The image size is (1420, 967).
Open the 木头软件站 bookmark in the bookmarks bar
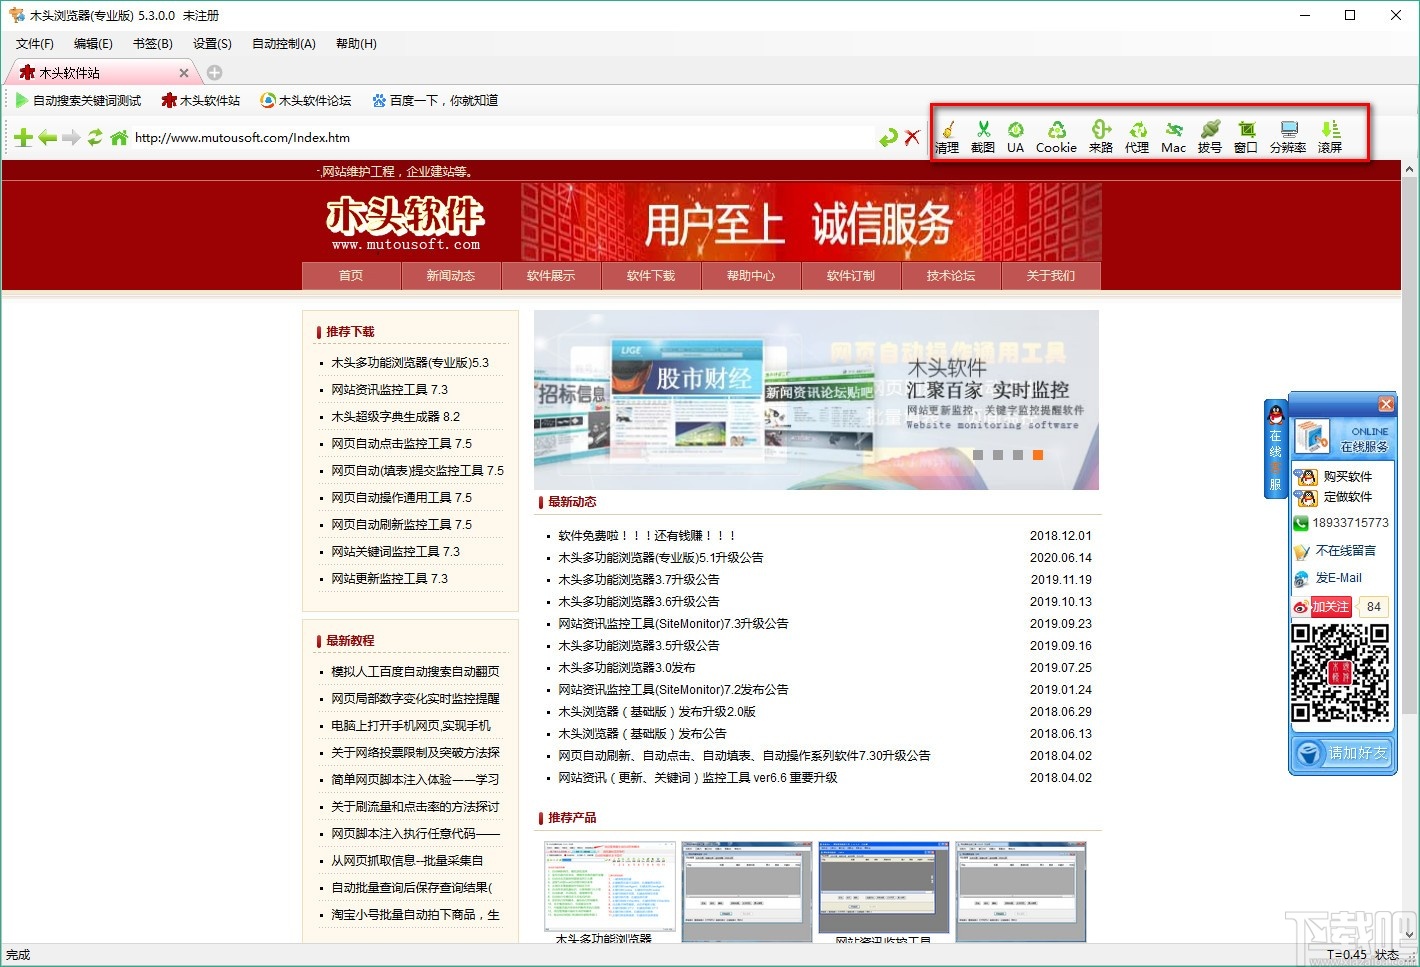pyautogui.click(x=201, y=100)
